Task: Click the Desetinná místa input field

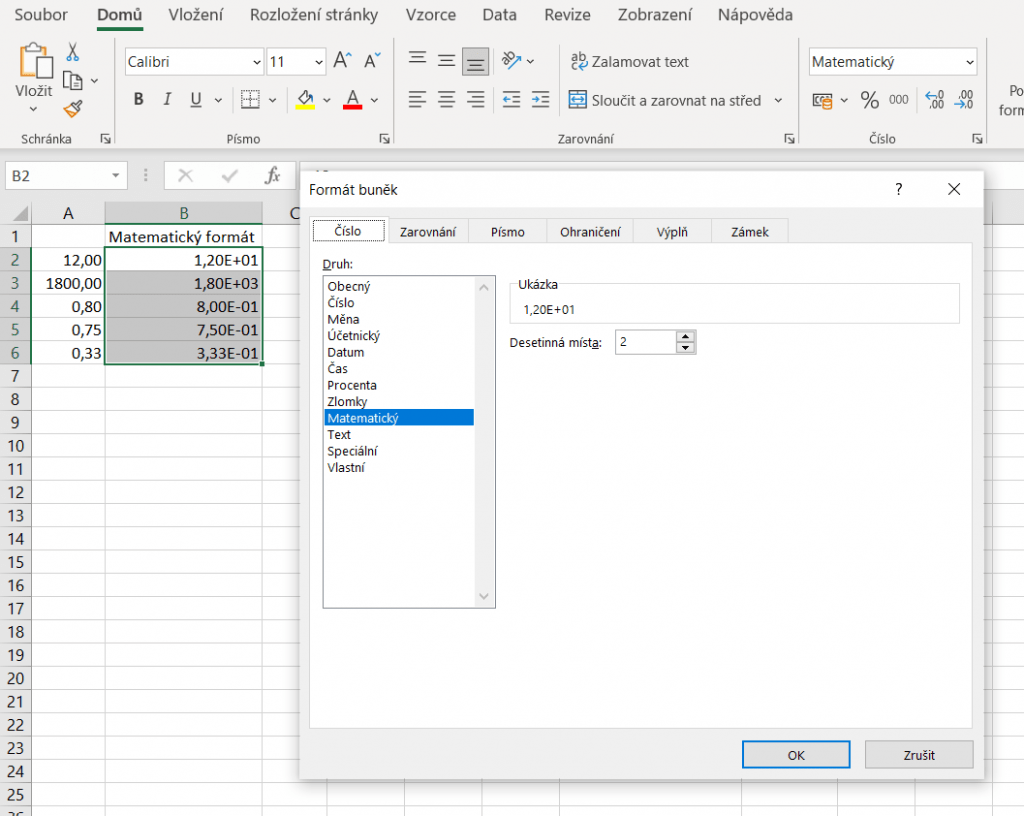Action: 645,342
